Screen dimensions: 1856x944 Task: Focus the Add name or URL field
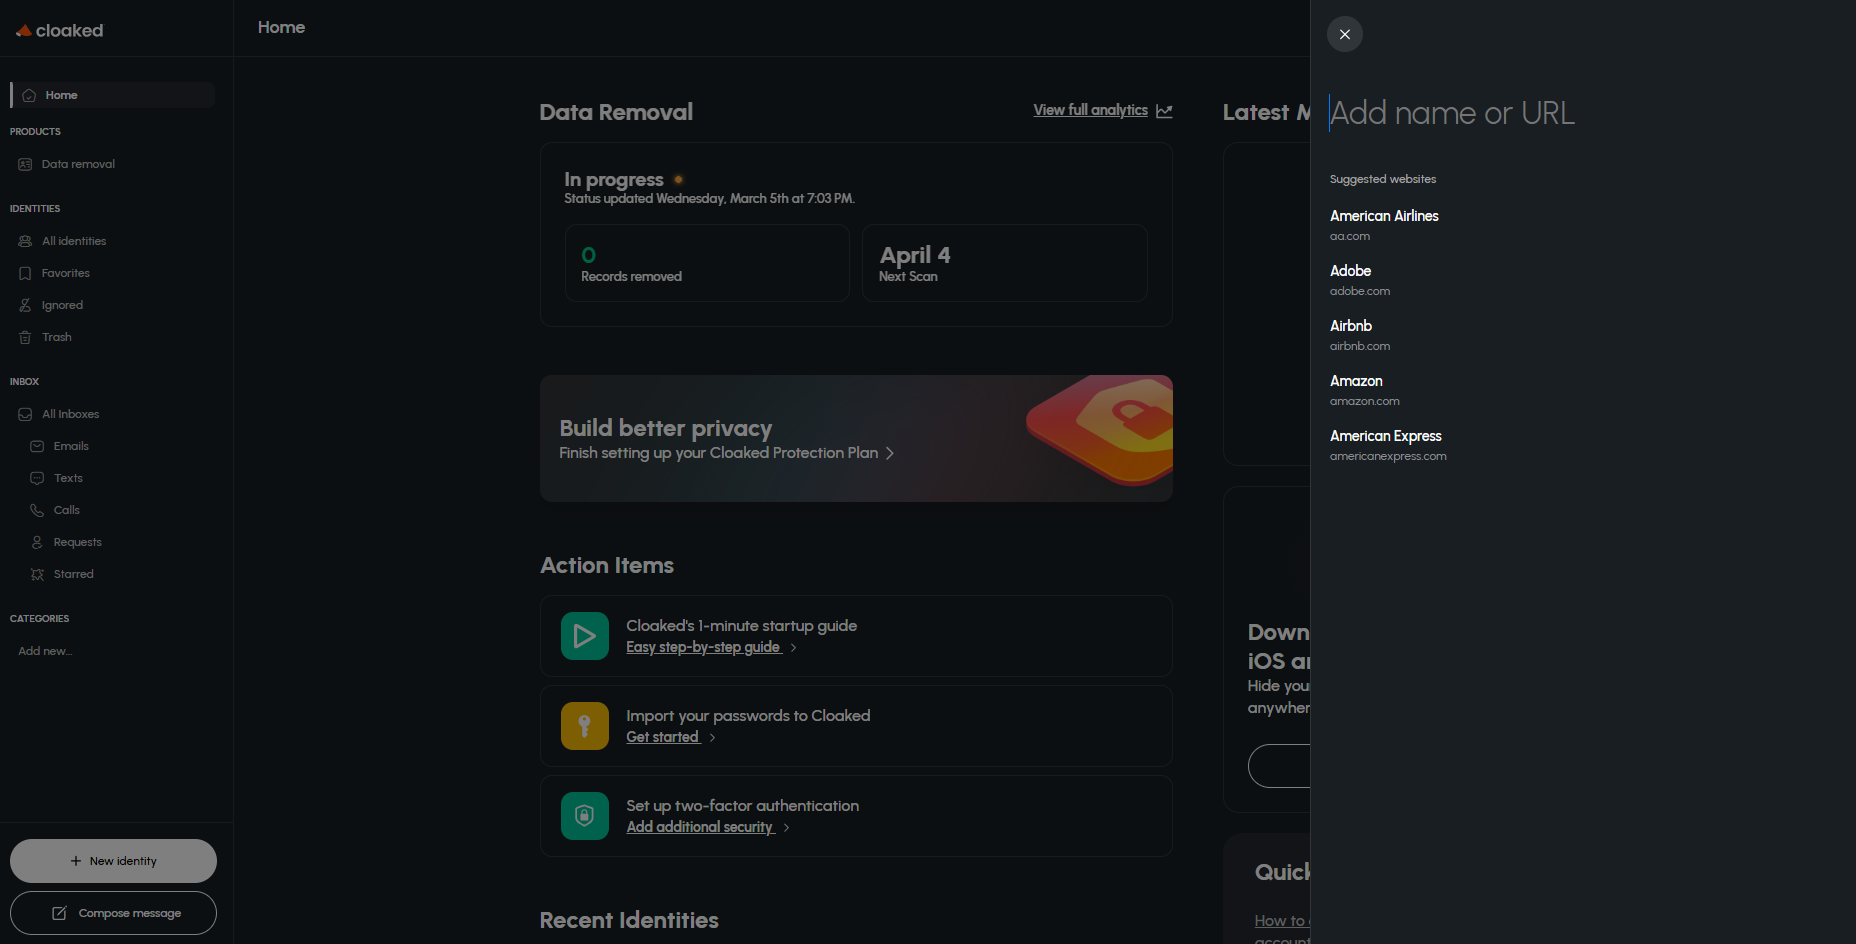(x=1585, y=113)
